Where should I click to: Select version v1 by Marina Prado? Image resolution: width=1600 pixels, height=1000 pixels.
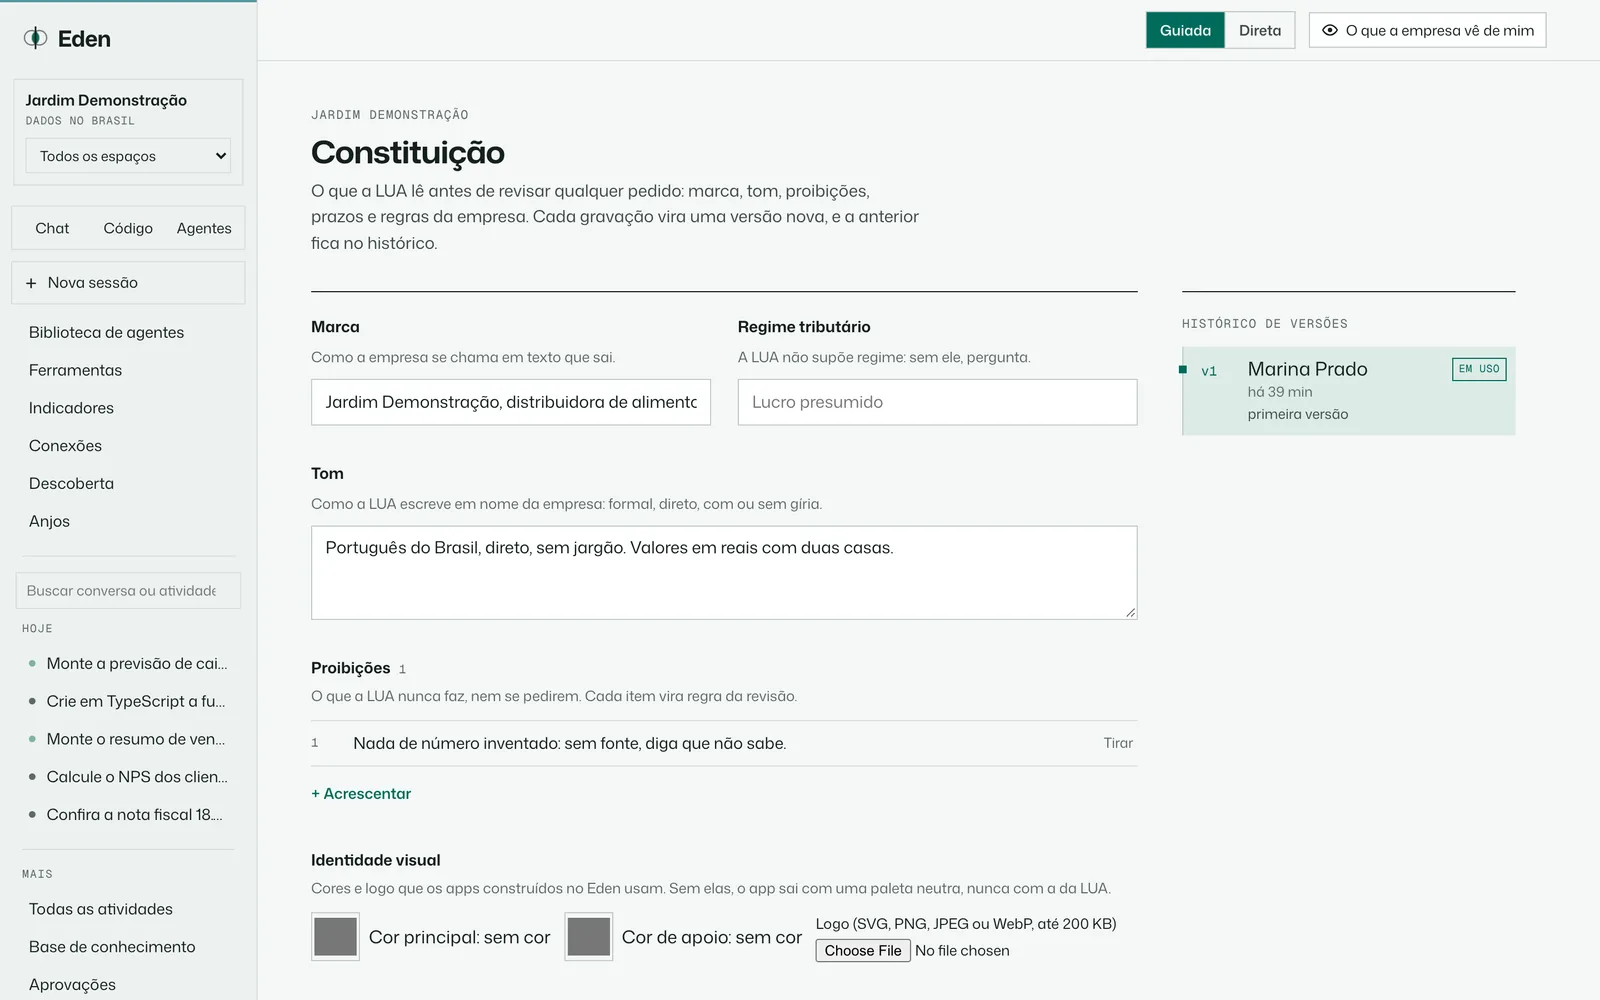tap(1349, 391)
